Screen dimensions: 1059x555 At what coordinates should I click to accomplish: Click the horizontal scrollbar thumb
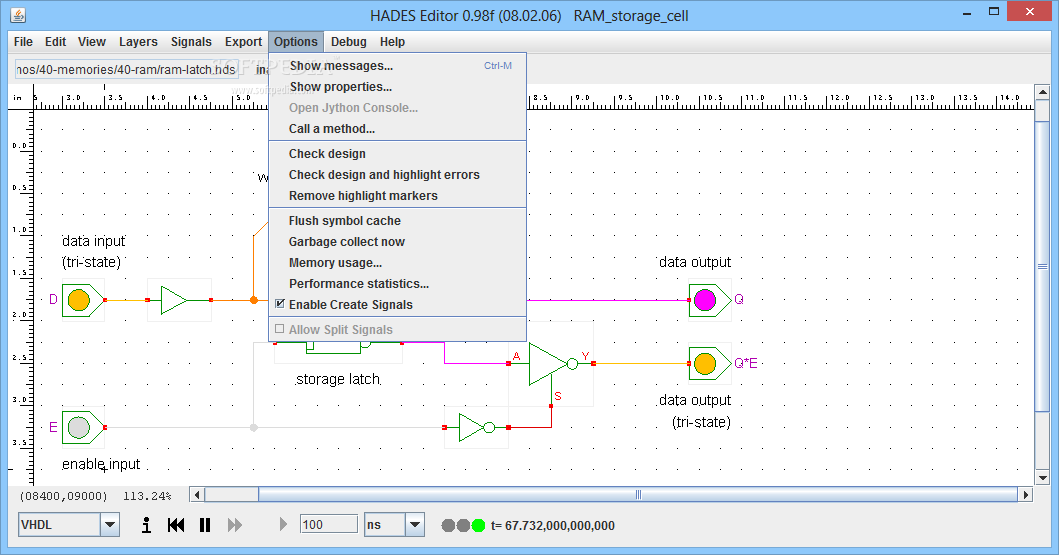click(x=638, y=495)
